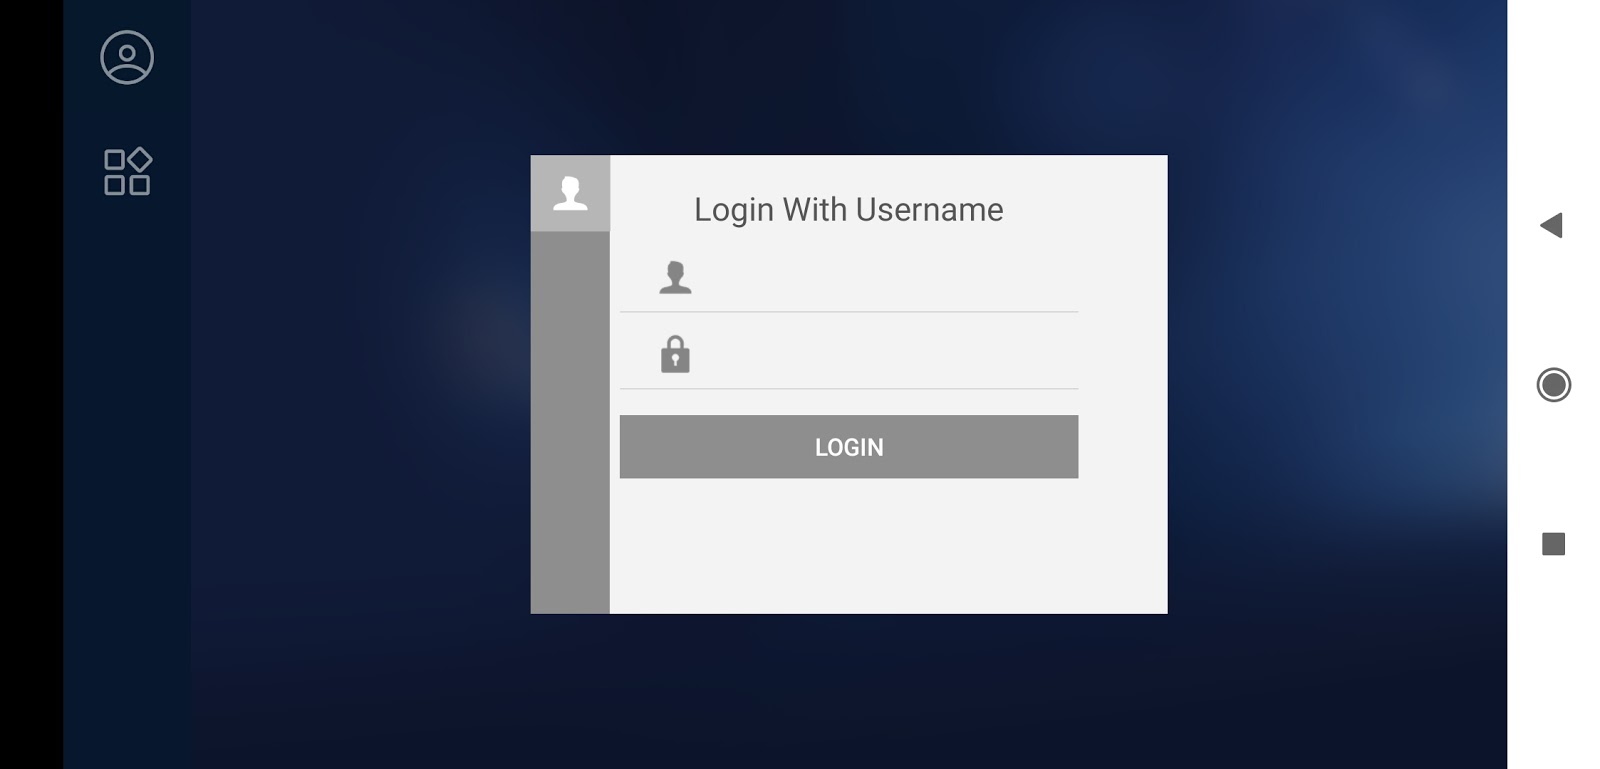
Task: Select the user tab atop dialog's gray strip
Action: [x=570, y=193]
